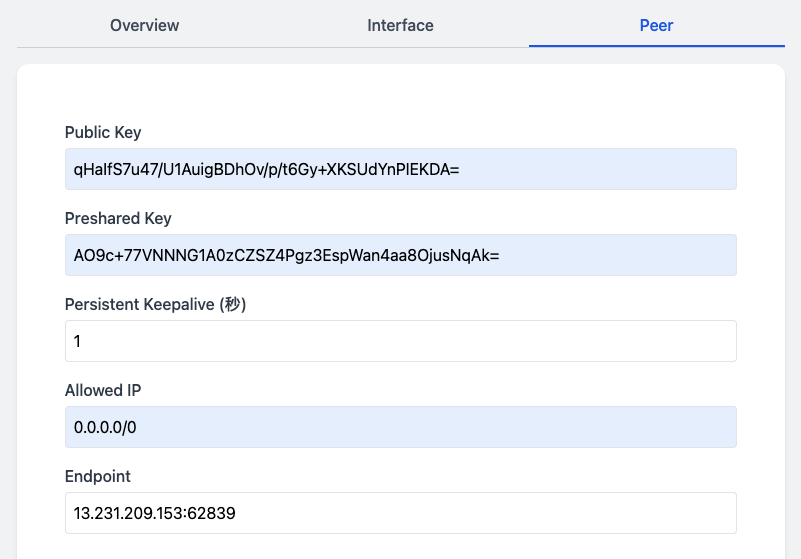The image size is (801, 559).
Task: Switch to the Overview tab
Action: click(x=144, y=25)
